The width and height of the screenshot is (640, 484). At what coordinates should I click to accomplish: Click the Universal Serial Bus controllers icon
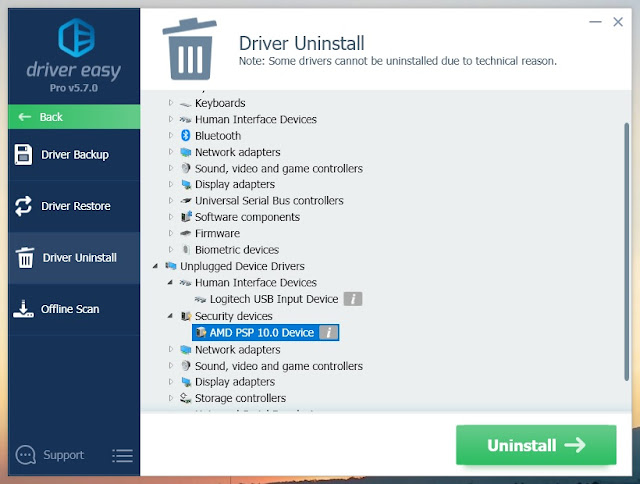(185, 201)
